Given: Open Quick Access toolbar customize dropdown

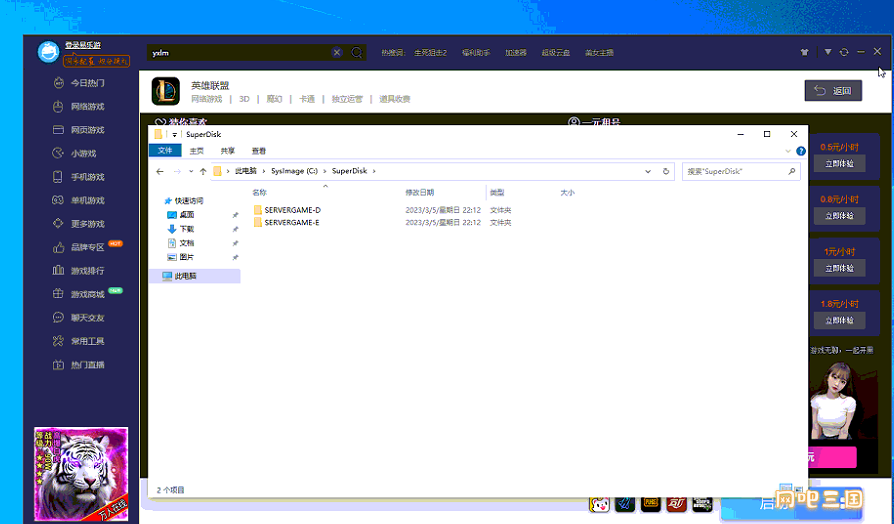Looking at the screenshot, I should coord(174,135).
